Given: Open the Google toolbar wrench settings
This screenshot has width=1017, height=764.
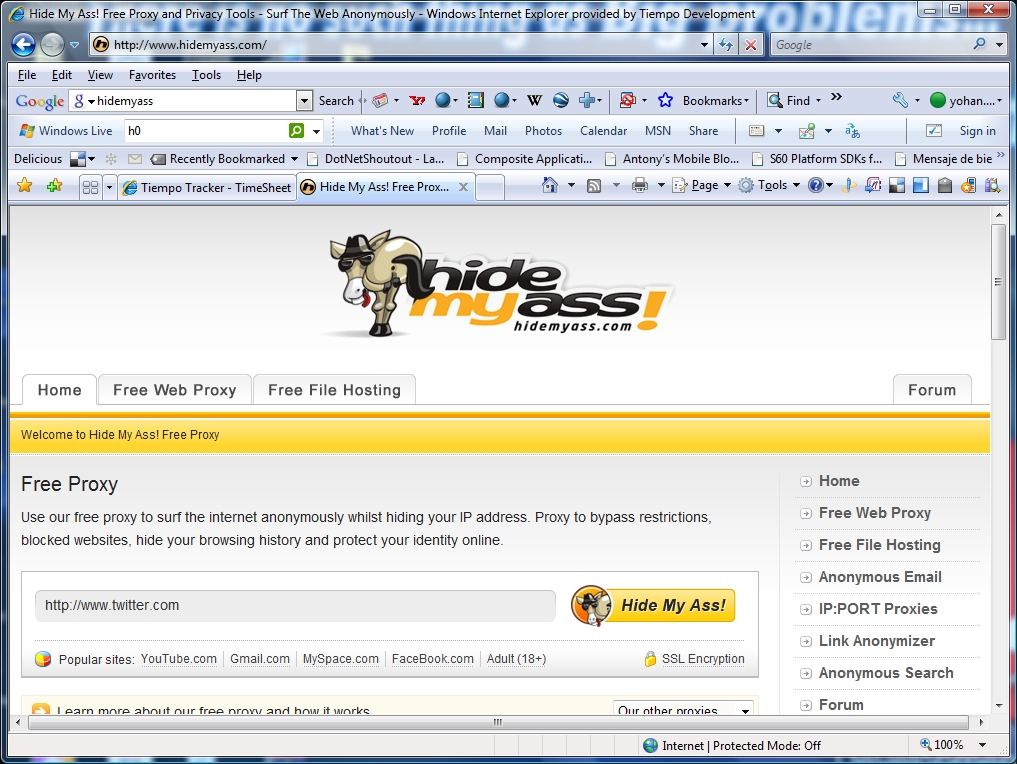Looking at the screenshot, I should [x=900, y=101].
